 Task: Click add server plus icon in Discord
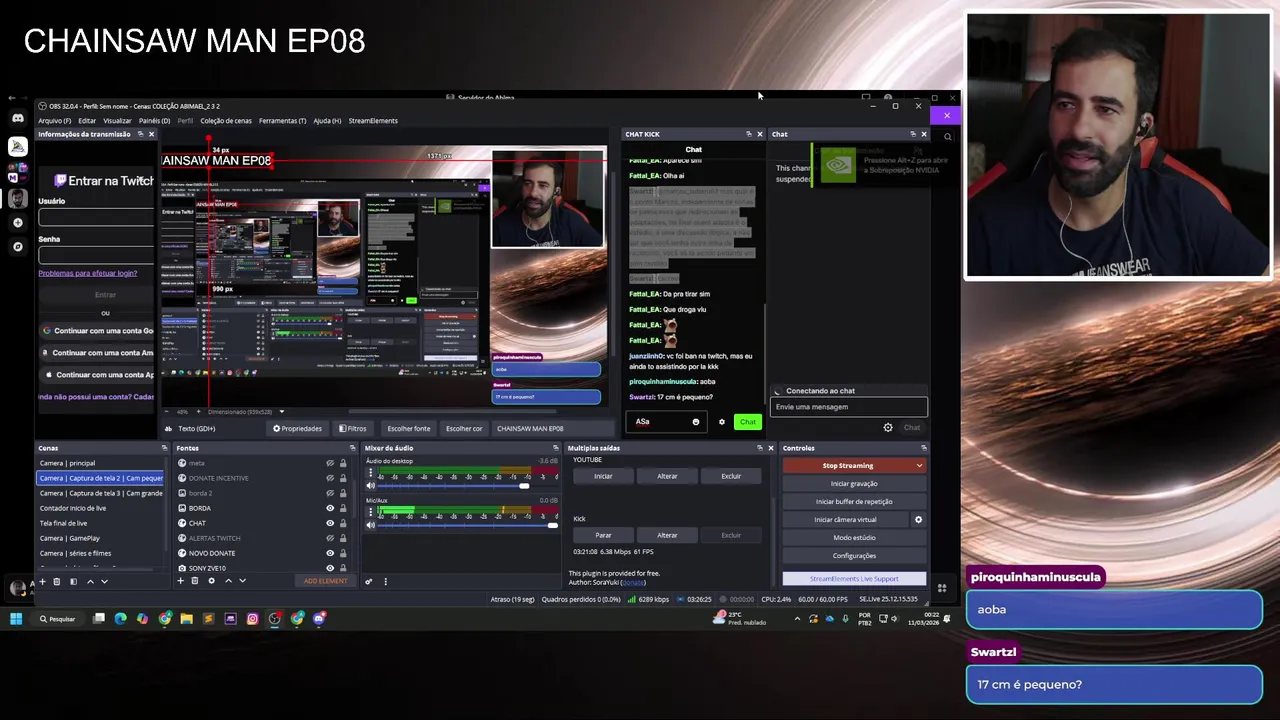click(x=18, y=222)
